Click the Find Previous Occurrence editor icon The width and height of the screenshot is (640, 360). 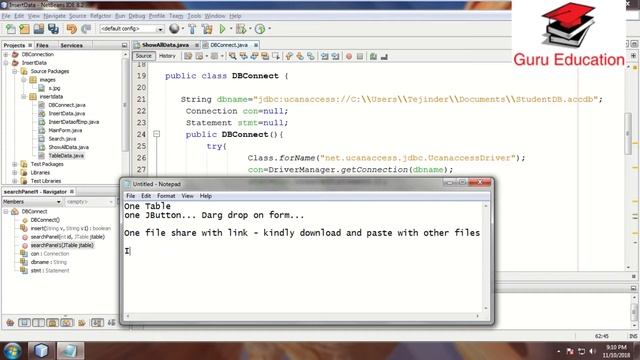coord(244,56)
